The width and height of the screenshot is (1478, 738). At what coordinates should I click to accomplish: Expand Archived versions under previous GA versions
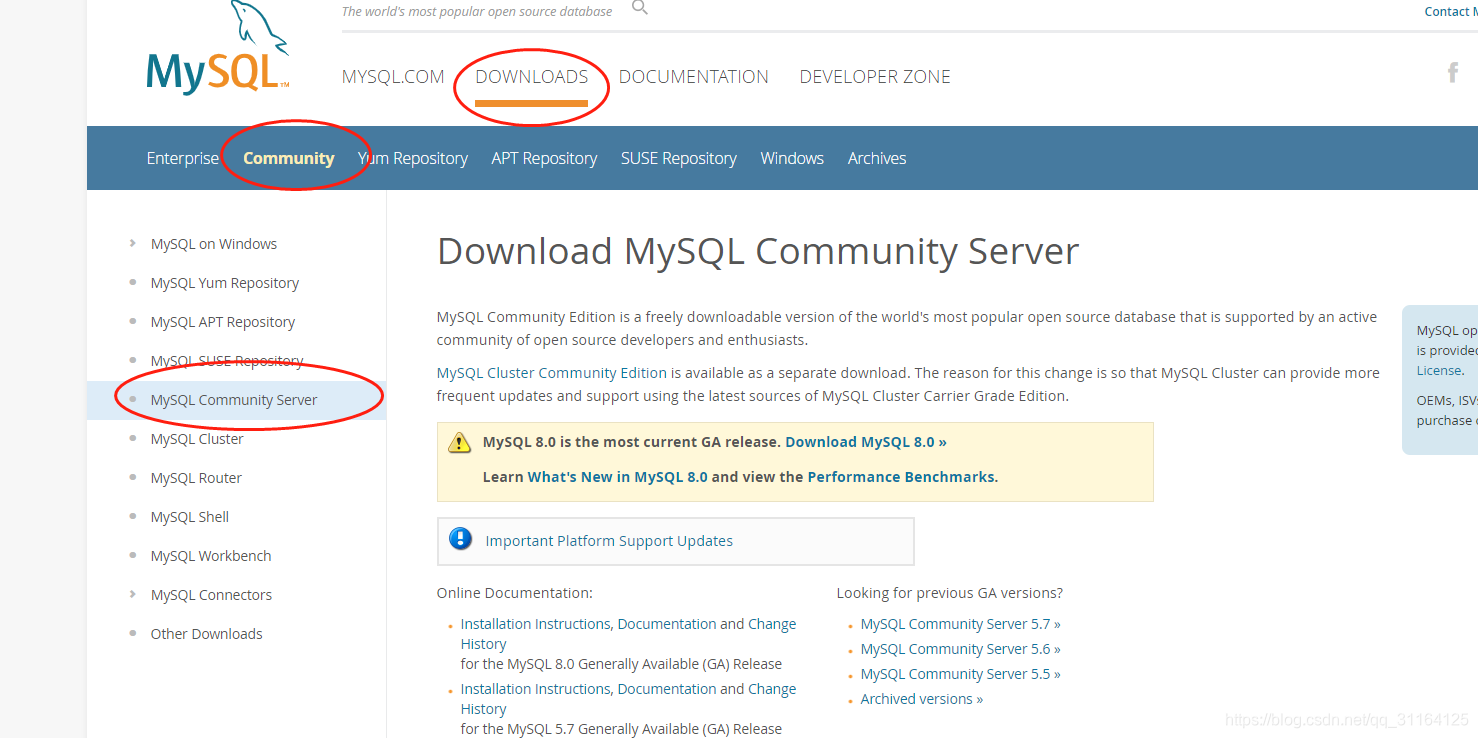point(918,698)
